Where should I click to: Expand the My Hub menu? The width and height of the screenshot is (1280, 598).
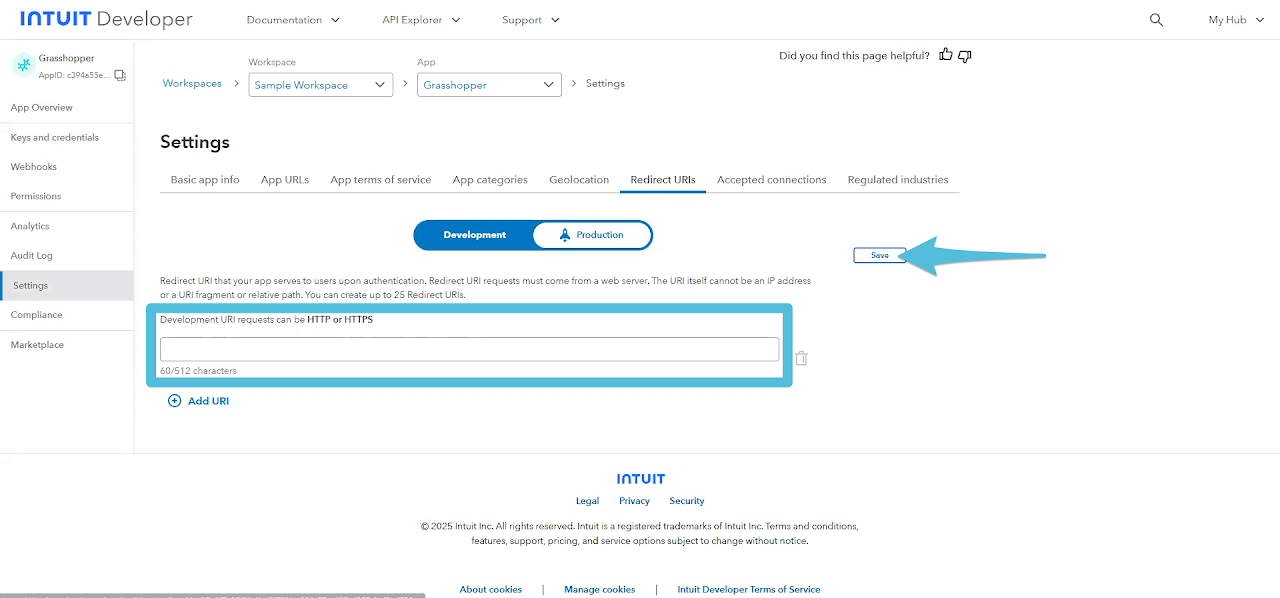coord(1234,20)
